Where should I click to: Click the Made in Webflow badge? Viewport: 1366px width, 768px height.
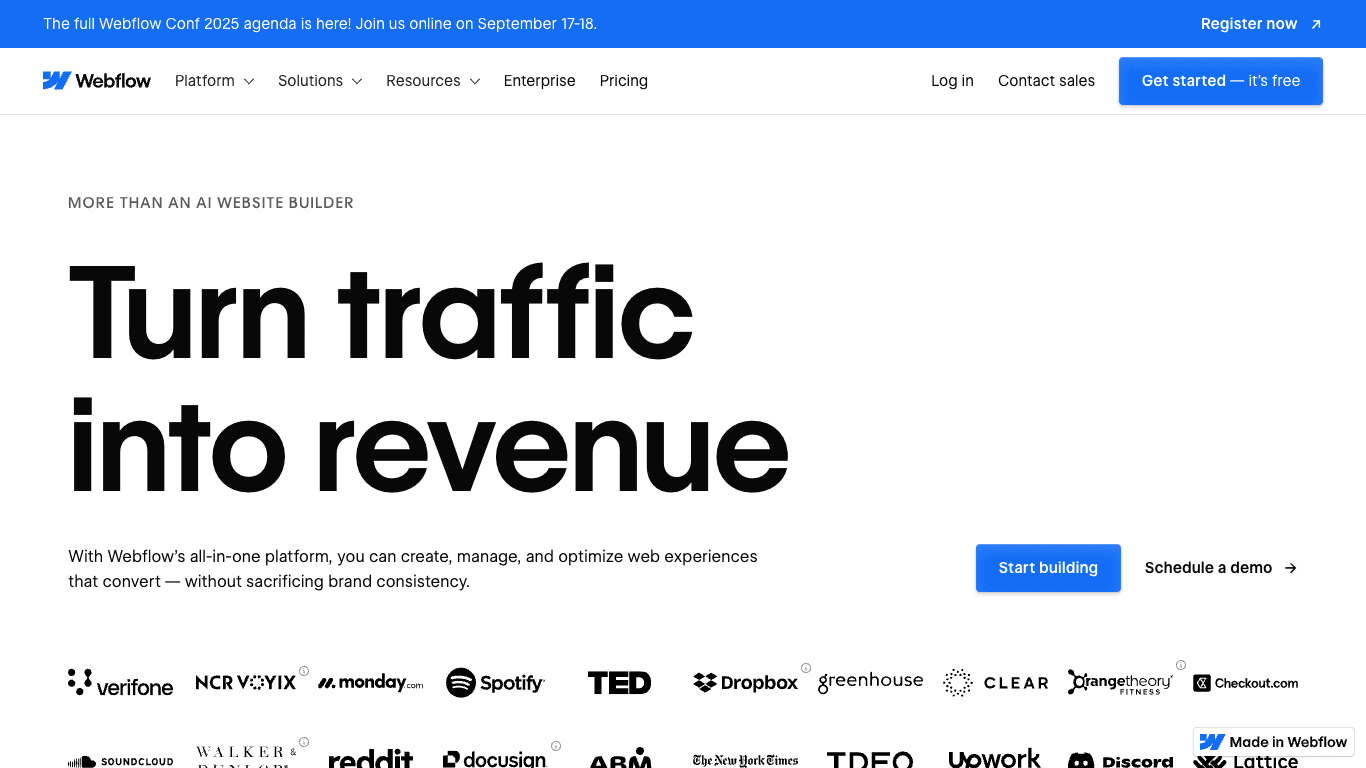(x=1273, y=742)
